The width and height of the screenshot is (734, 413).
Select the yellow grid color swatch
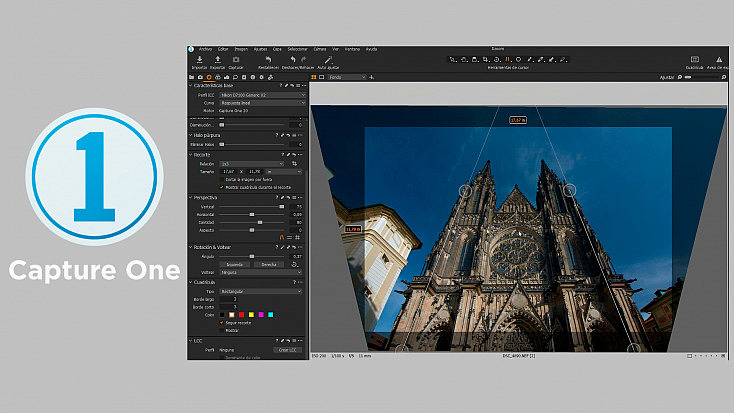click(x=251, y=315)
